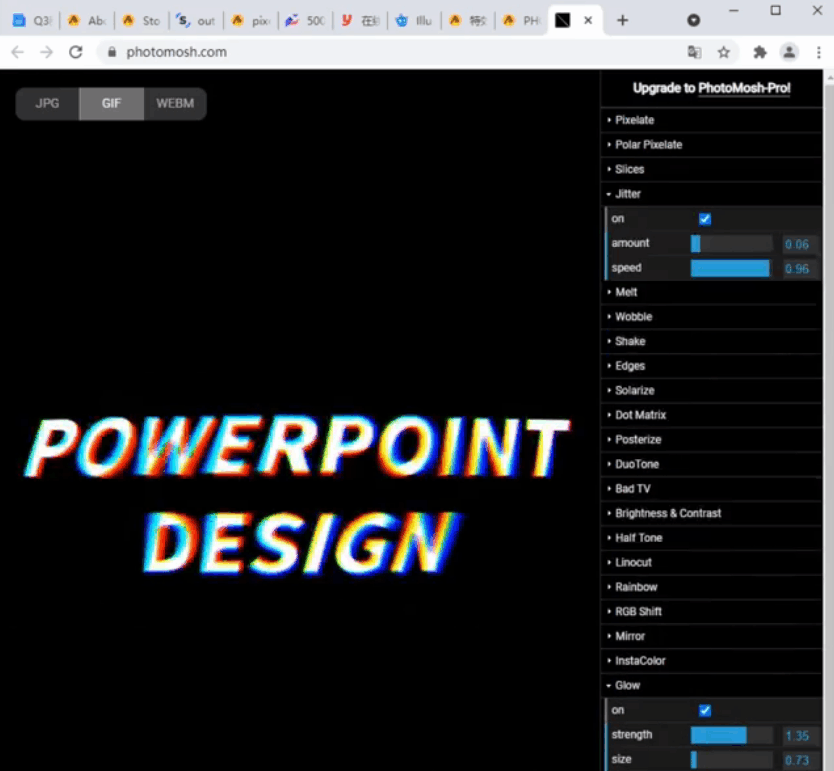The width and height of the screenshot is (834, 771).
Task: Expand the Edges effect
Action: pos(711,366)
